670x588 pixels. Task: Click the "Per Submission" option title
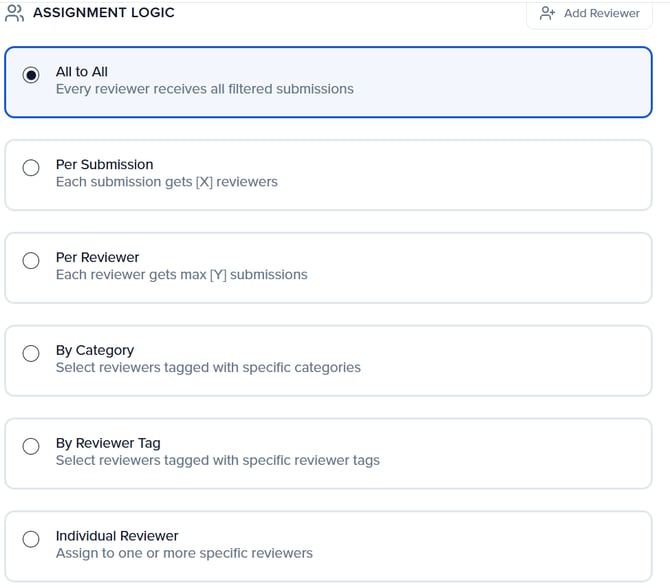click(x=105, y=165)
